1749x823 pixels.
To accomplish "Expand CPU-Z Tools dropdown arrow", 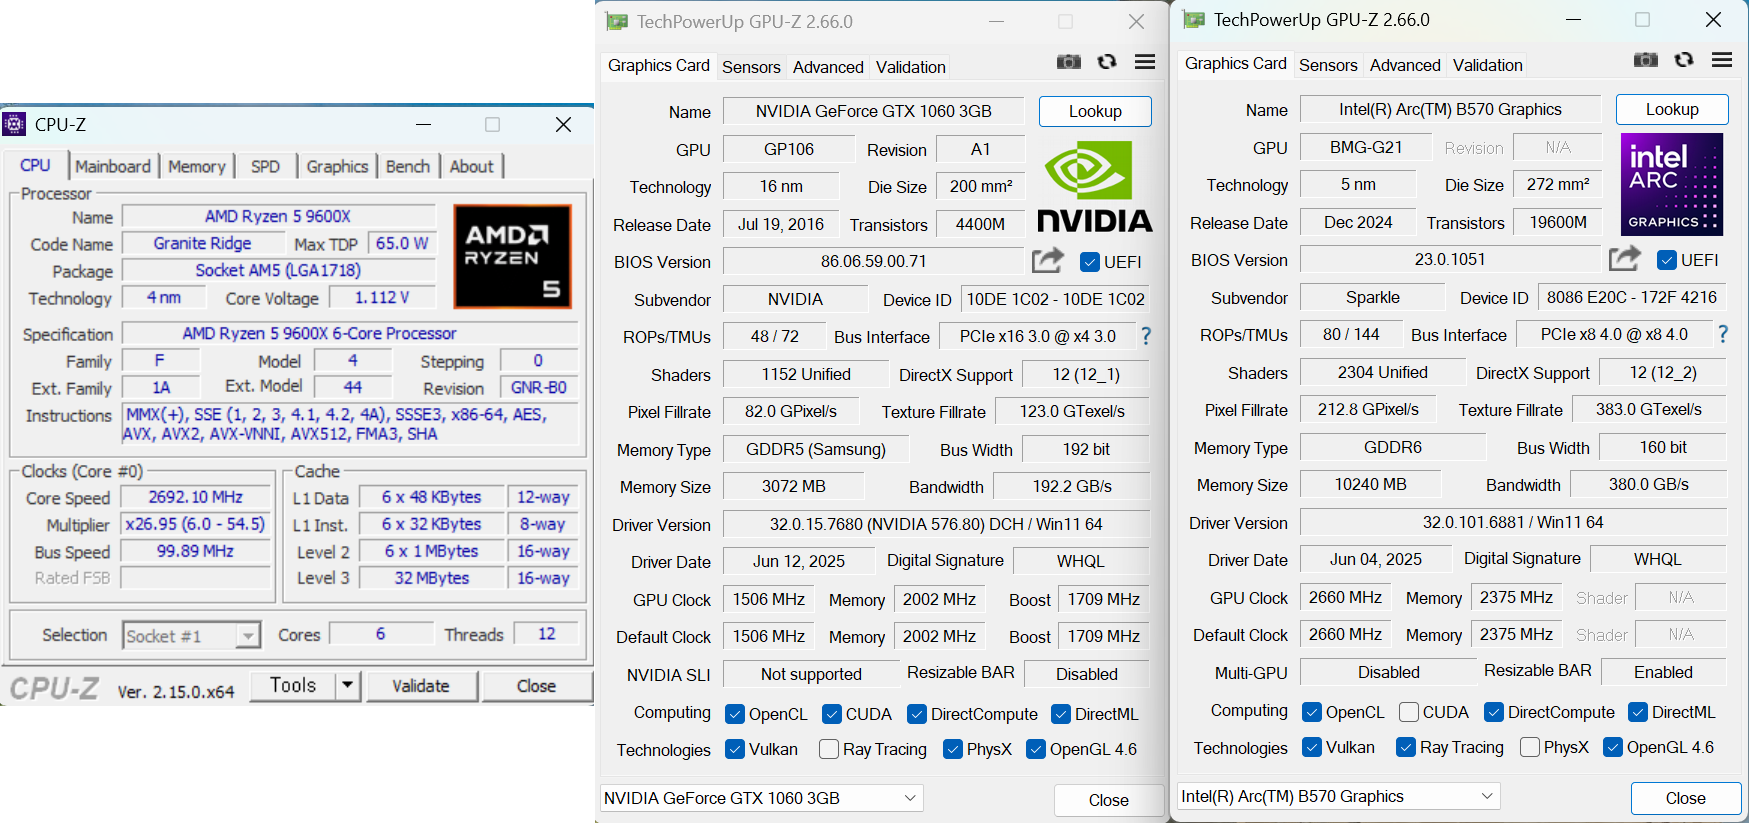I will coord(347,685).
